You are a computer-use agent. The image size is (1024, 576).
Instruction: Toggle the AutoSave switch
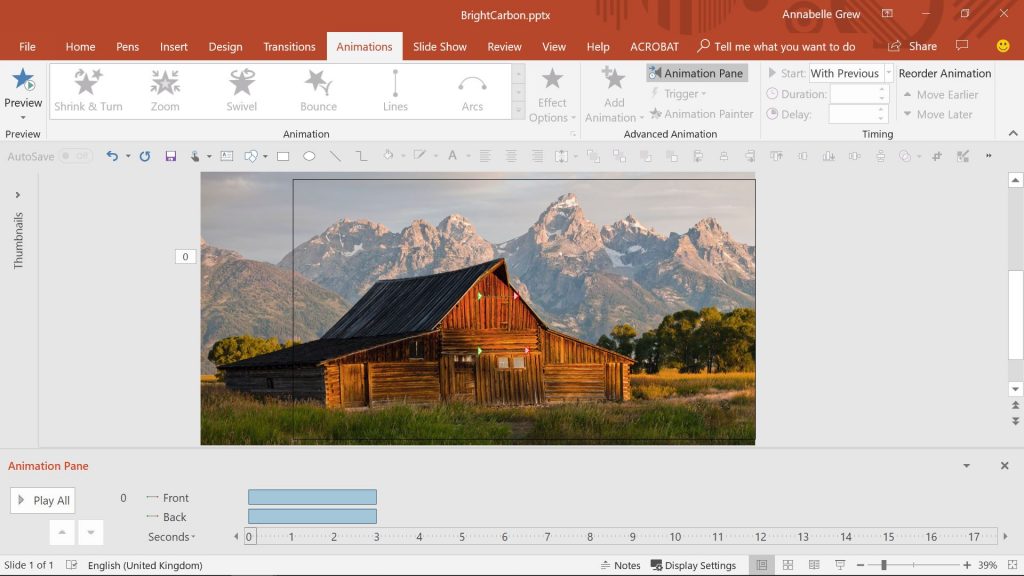[x=75, y=156]
